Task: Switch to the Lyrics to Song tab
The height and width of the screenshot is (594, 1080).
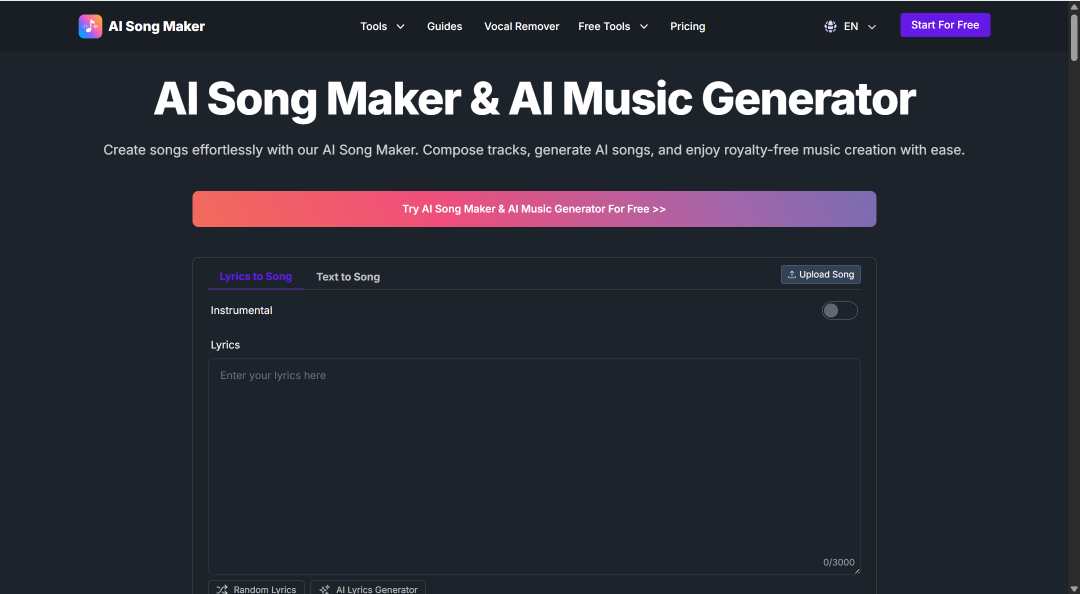Action: (x=256, y=276)
